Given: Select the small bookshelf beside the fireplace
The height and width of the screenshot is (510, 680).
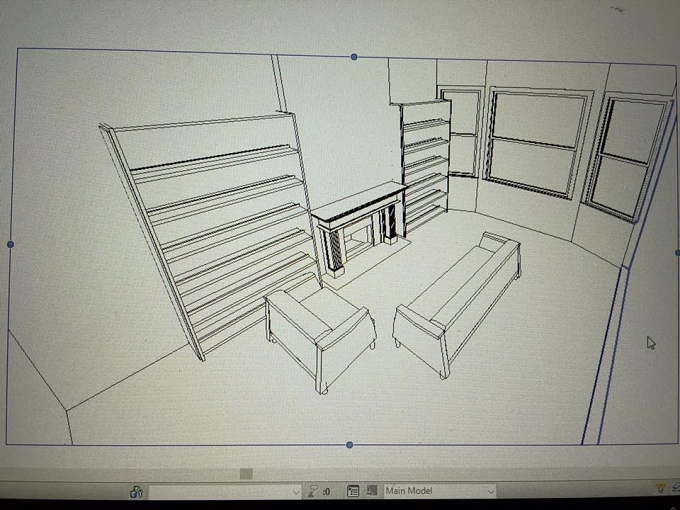Looking at the screenshot, I should (x=425, y=167).
